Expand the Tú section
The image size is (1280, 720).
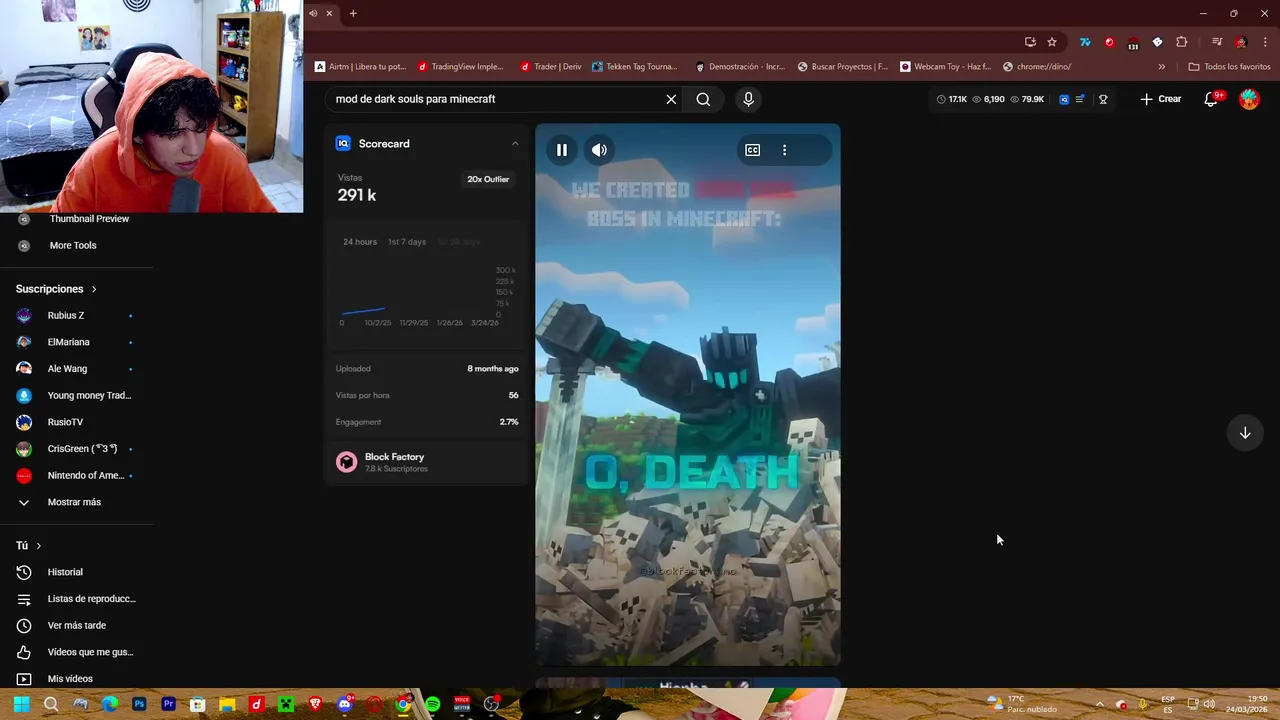click(x=28, y=546)
